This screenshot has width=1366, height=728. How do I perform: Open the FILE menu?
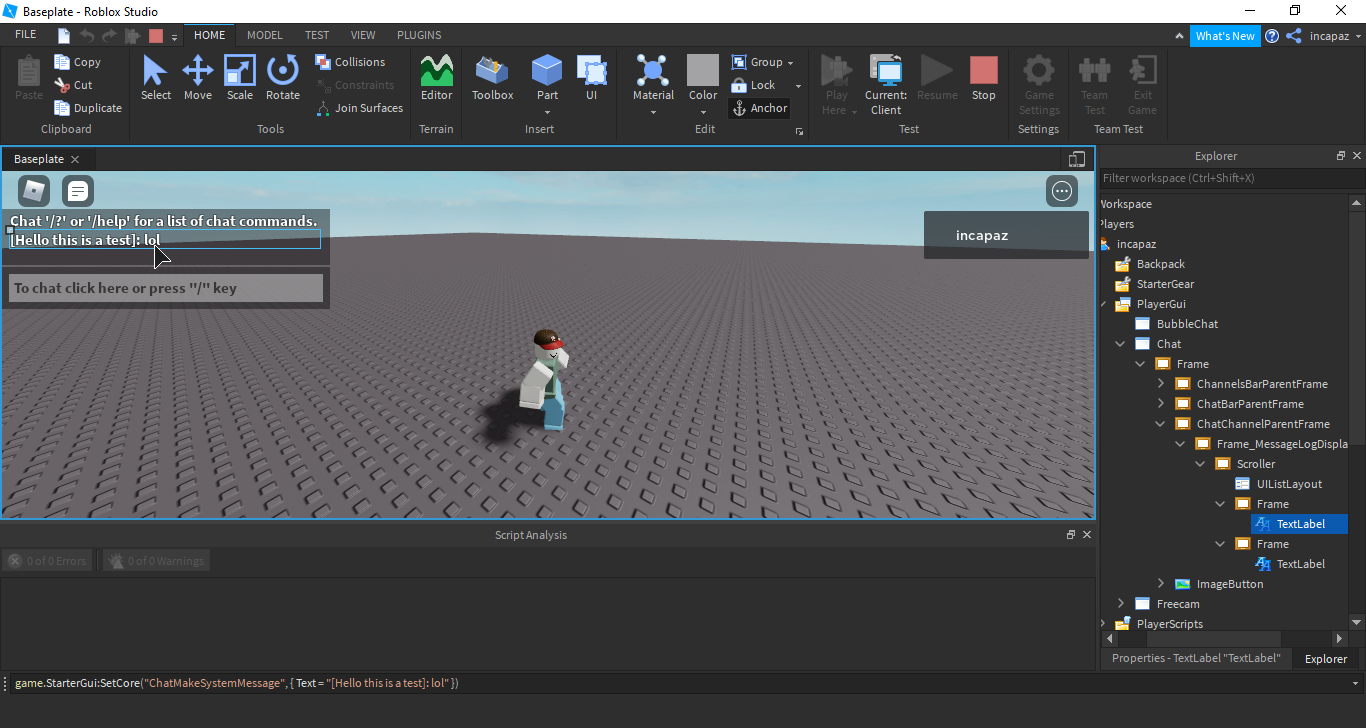pyautogui.click(x=26, y=35)
